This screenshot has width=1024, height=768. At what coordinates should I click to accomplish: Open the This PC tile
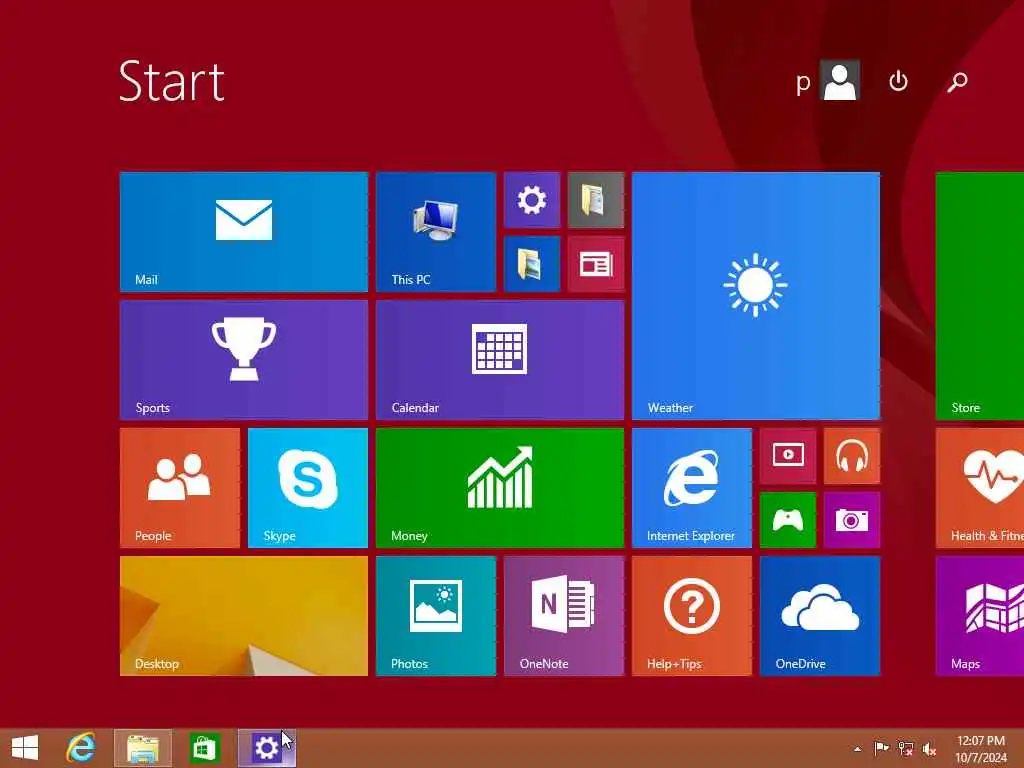tap(436, 232)
